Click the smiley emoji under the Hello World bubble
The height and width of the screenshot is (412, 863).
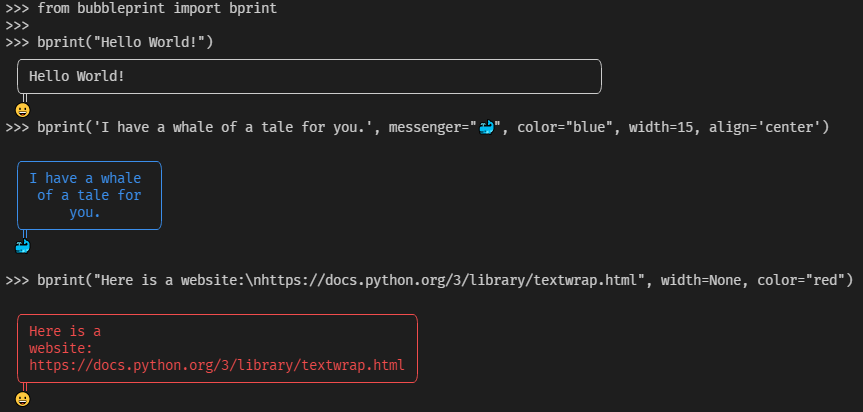click(x=23, y=110)
